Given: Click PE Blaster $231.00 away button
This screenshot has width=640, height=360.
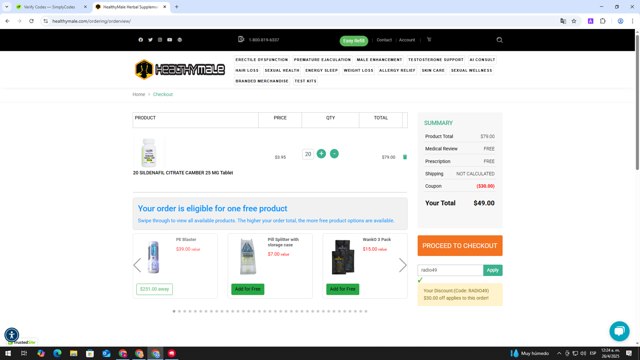Looking at the screenshot, I should point(154,289).
